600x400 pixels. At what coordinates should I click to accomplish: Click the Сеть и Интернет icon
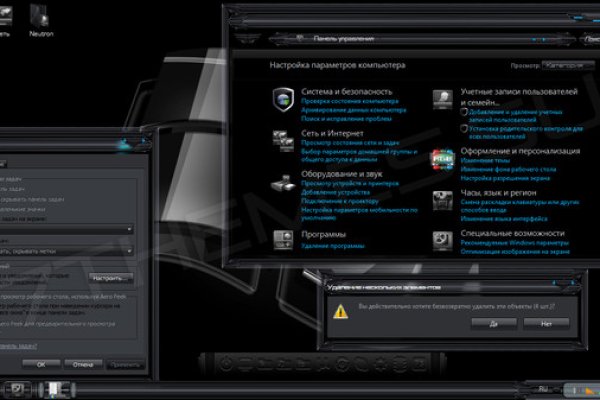pyautogui.click(x=282, y=140)
